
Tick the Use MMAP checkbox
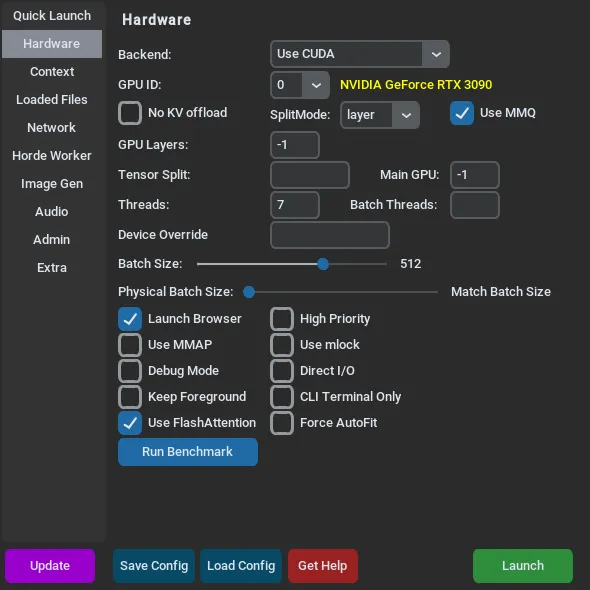130,345
